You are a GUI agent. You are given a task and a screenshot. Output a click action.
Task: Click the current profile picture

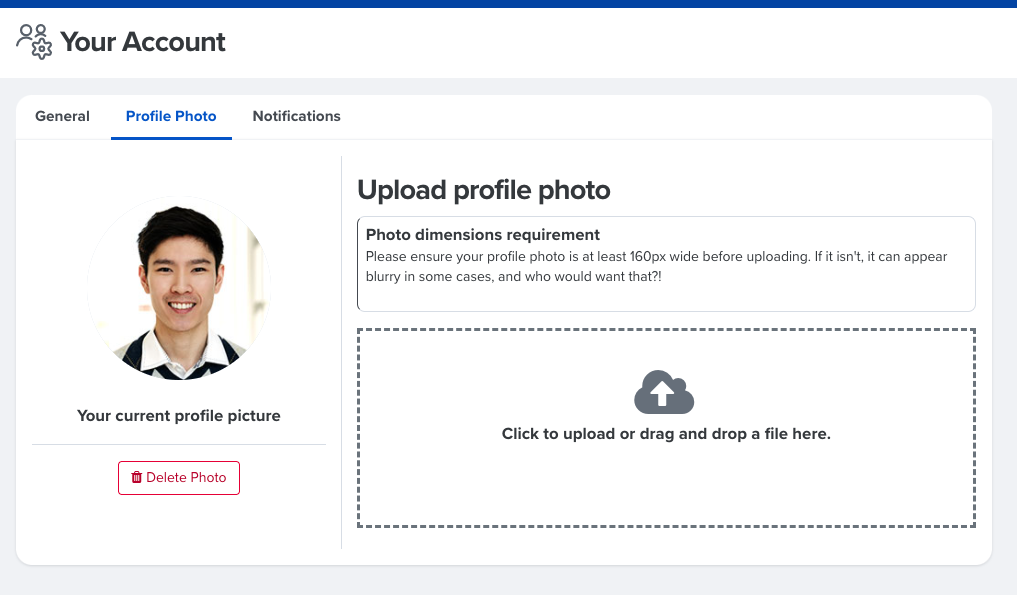pyautogui.click(x=178, y=288)
